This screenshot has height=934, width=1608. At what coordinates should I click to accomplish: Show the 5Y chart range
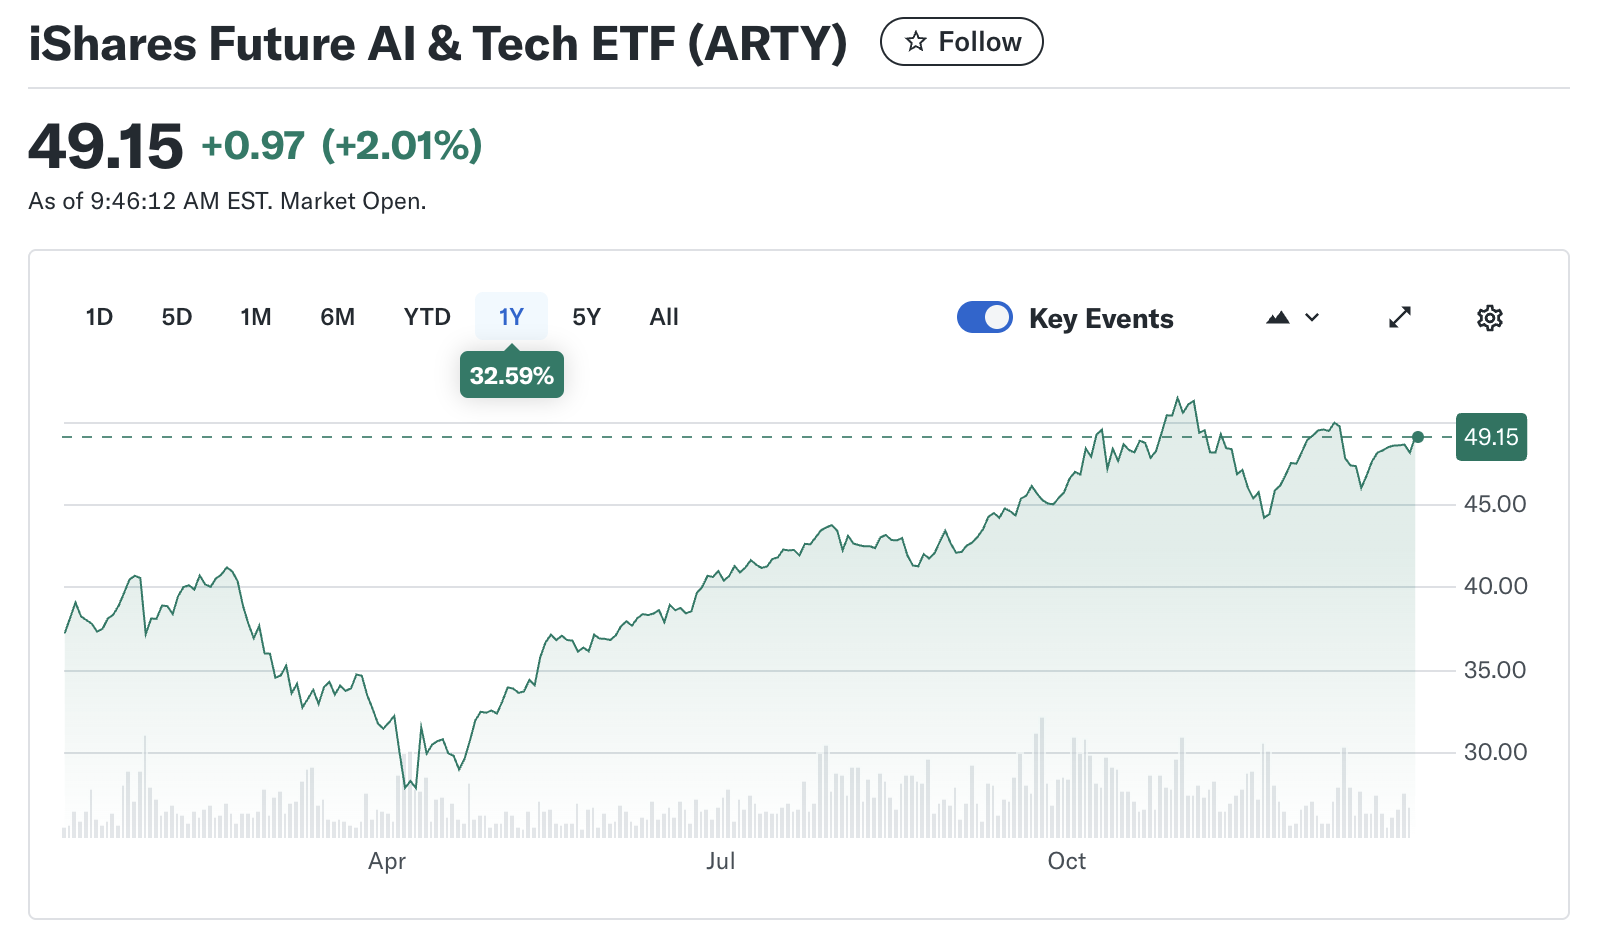[586, 317]
